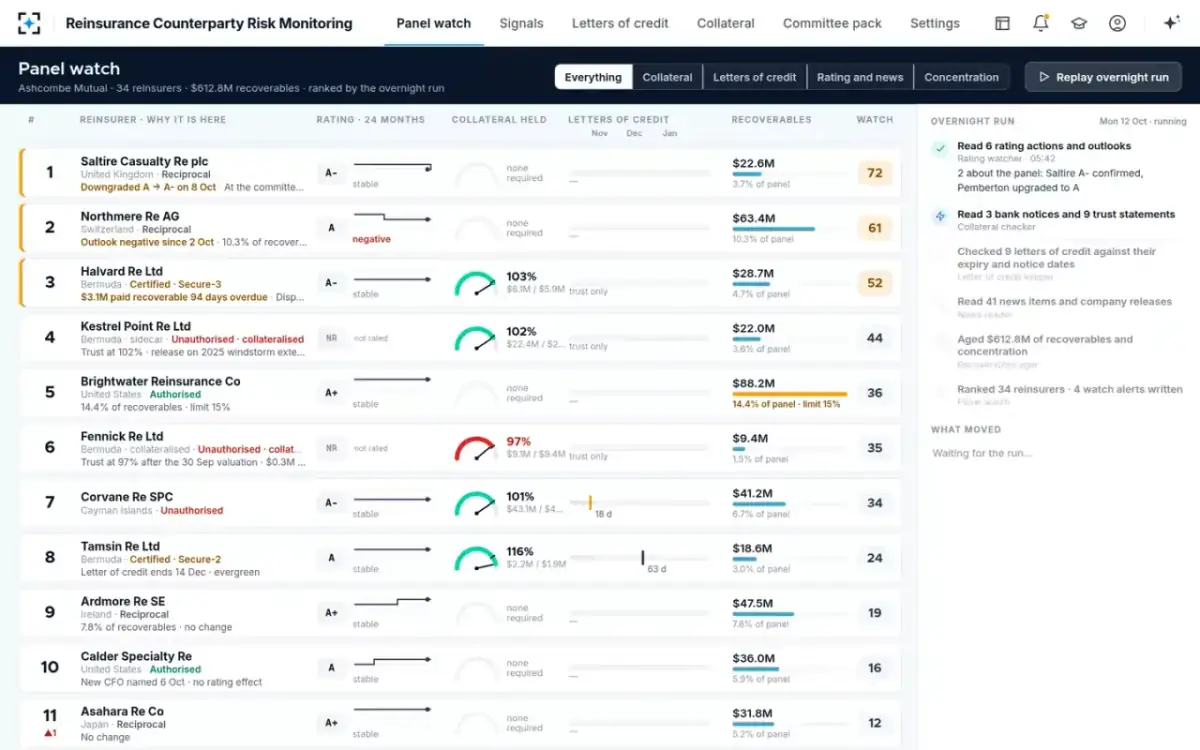Open the Committee pack tab
This screenshot has width=1200, height=750.
832,23
